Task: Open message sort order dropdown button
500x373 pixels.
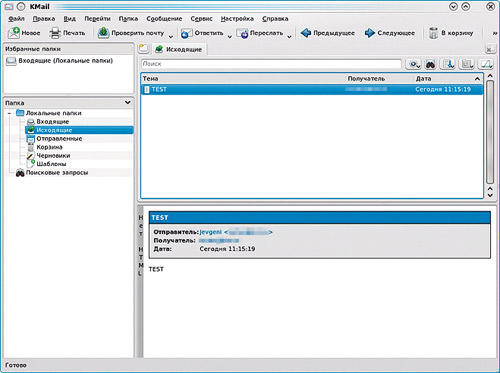Action: [x=448, y=64]
